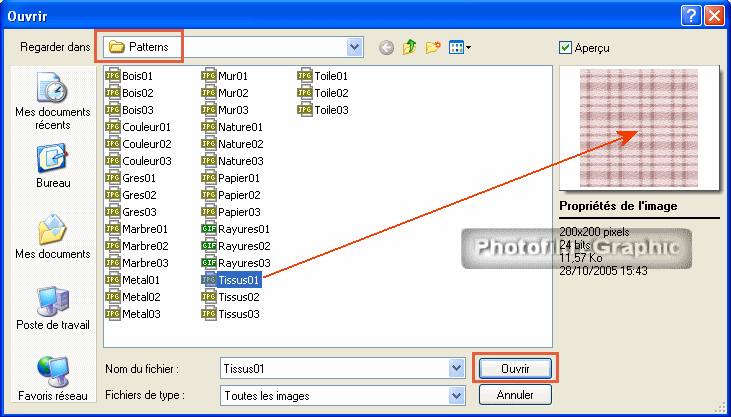Open Favoris réseau shortcut

(52, 378)
